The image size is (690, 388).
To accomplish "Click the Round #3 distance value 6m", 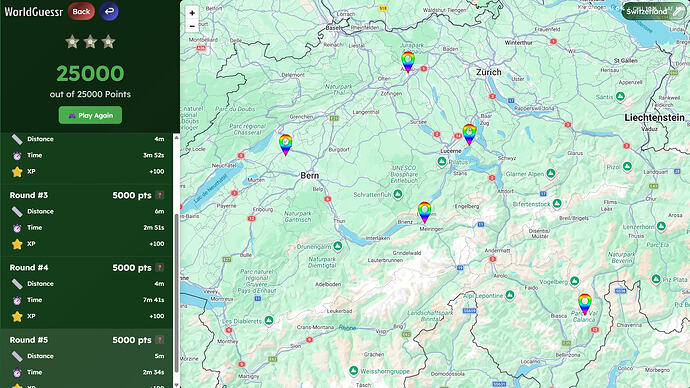I will [159, 212].
